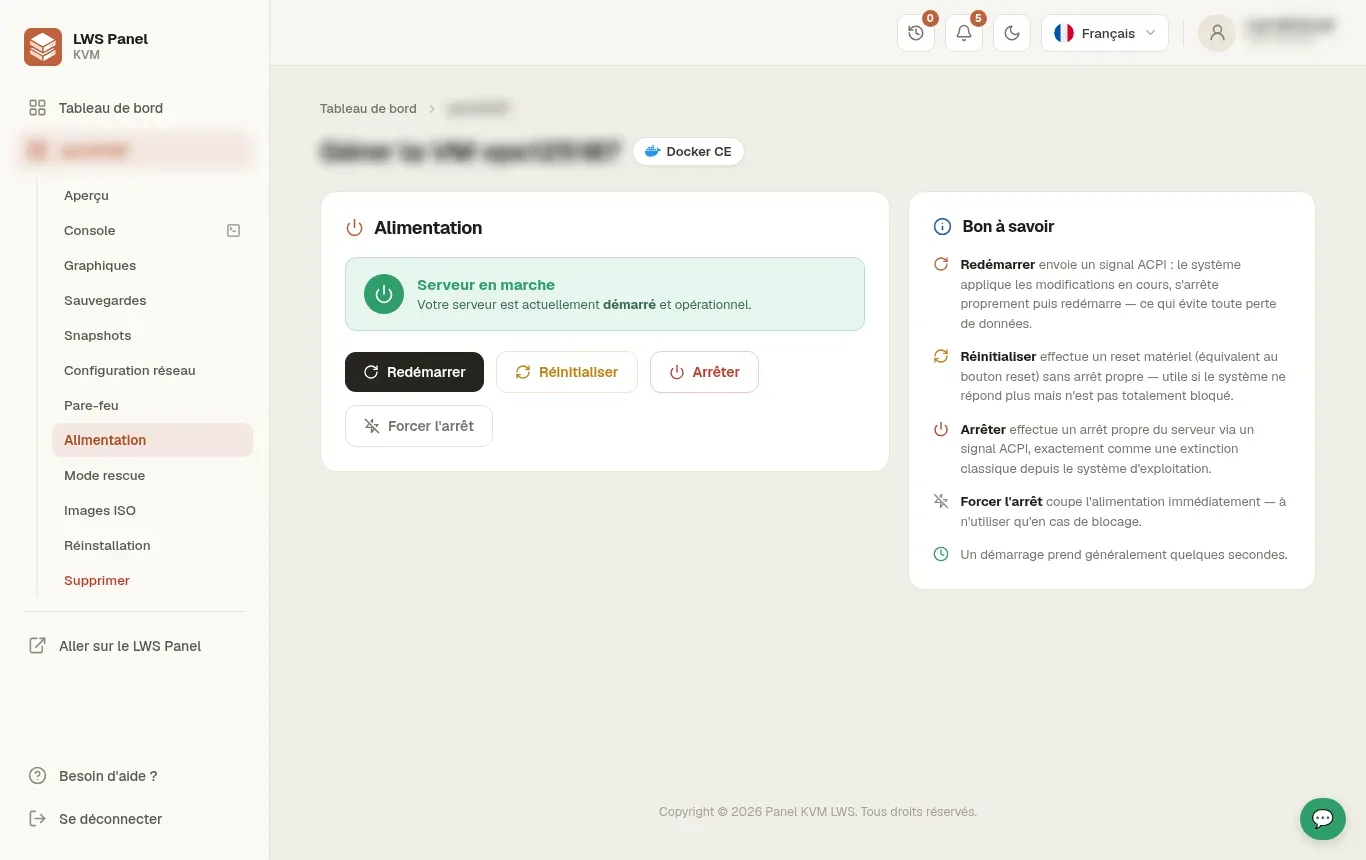Select the Alimentation sidebar item
1366x860 pixels.
(152, 440)
